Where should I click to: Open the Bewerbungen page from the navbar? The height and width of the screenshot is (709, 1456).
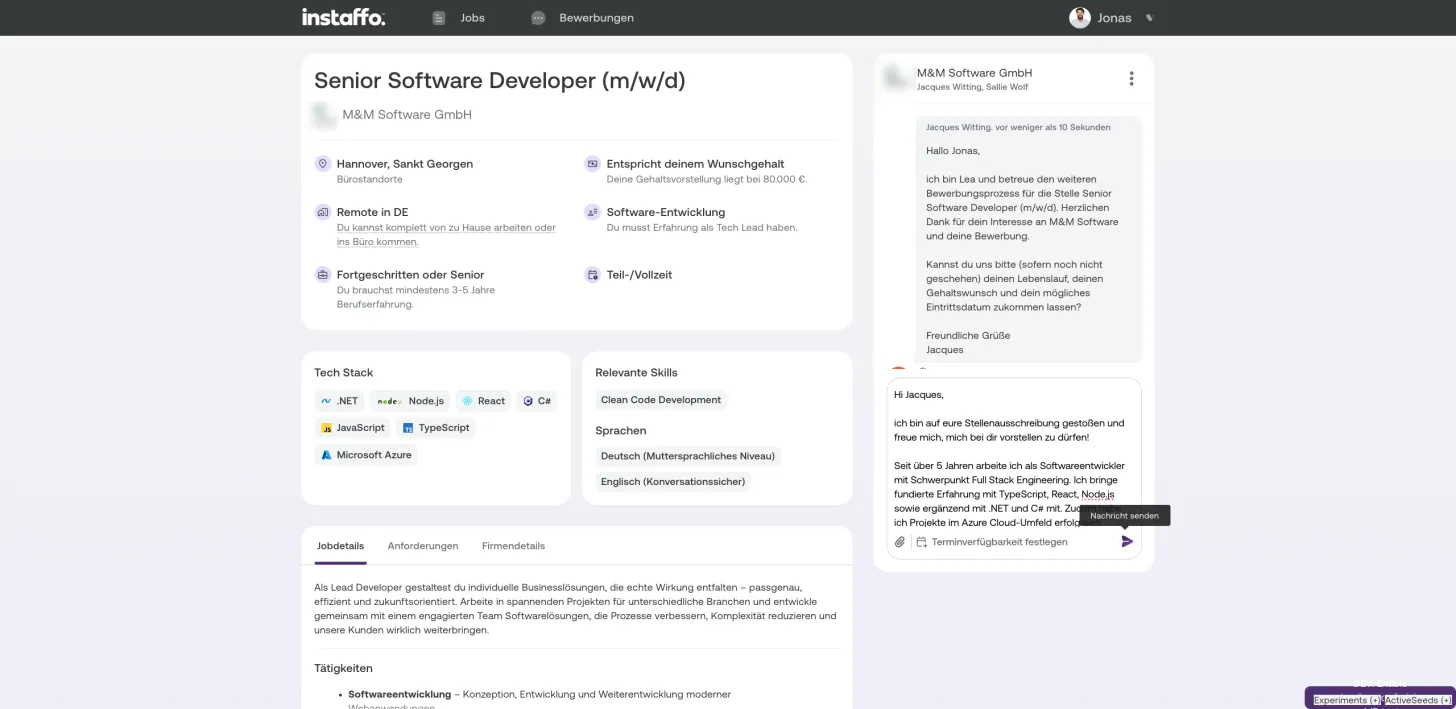pyautogui.click(x=582, y=18)
